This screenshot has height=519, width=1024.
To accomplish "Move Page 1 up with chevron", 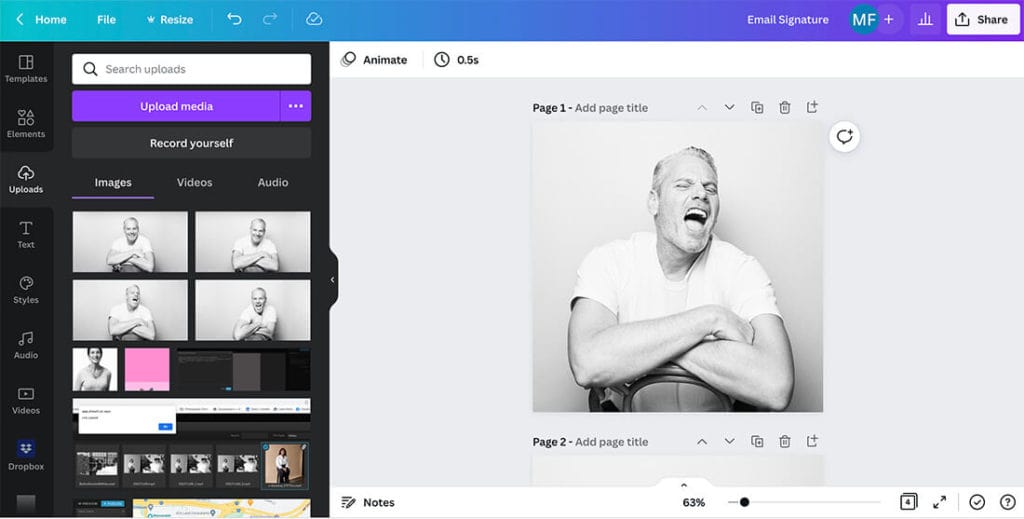I will [702, 108].
